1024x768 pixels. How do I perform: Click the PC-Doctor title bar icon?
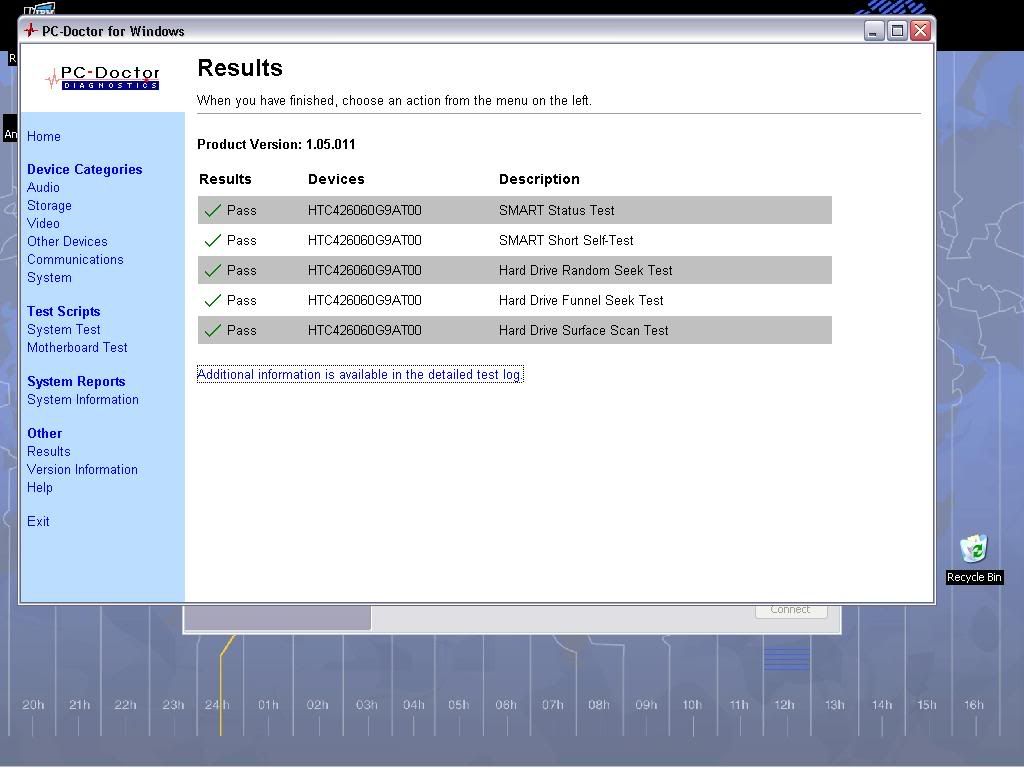pos(30,31)
